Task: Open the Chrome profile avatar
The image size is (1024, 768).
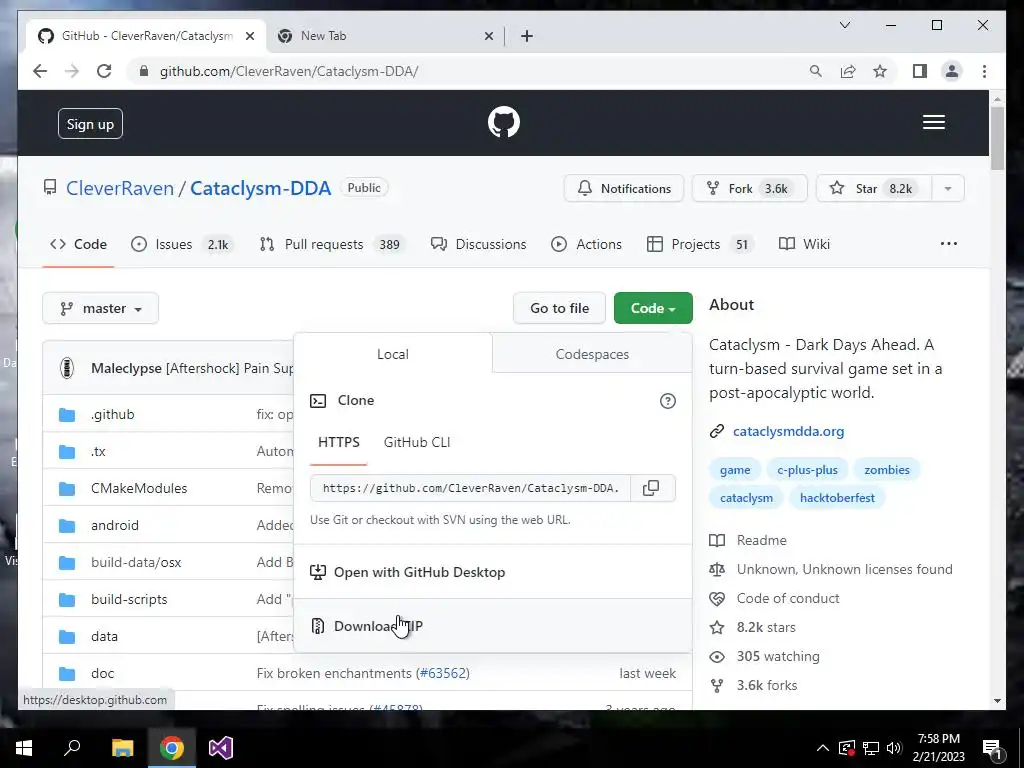Action: [952, 71]
